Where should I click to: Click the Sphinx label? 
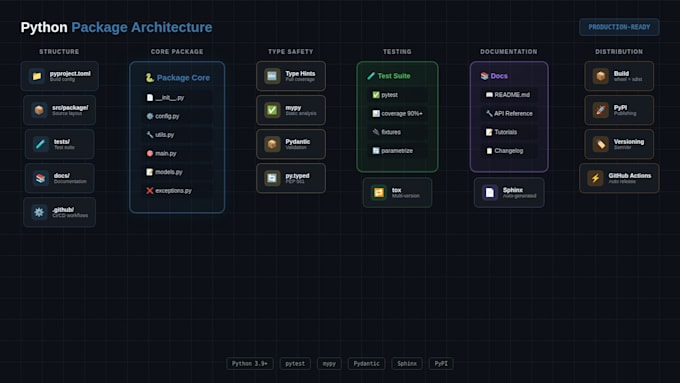pyautogui.click(x=513, y=190)
